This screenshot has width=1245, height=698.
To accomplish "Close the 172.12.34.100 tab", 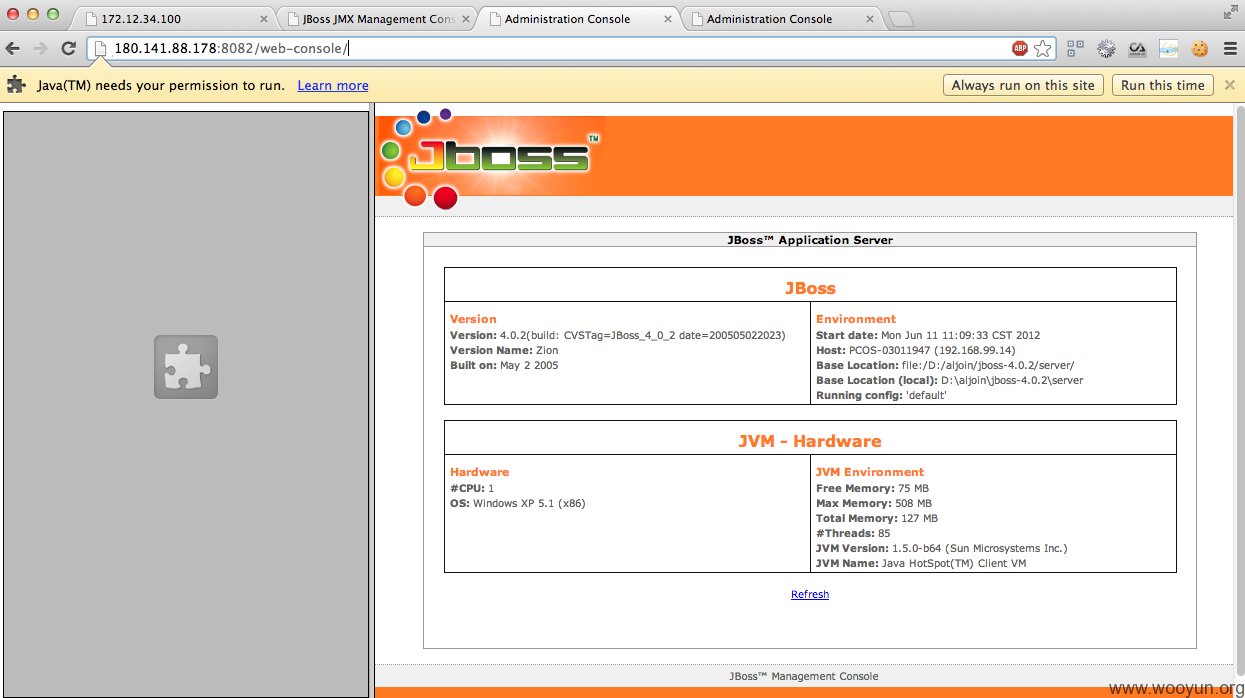I will 264,19.
